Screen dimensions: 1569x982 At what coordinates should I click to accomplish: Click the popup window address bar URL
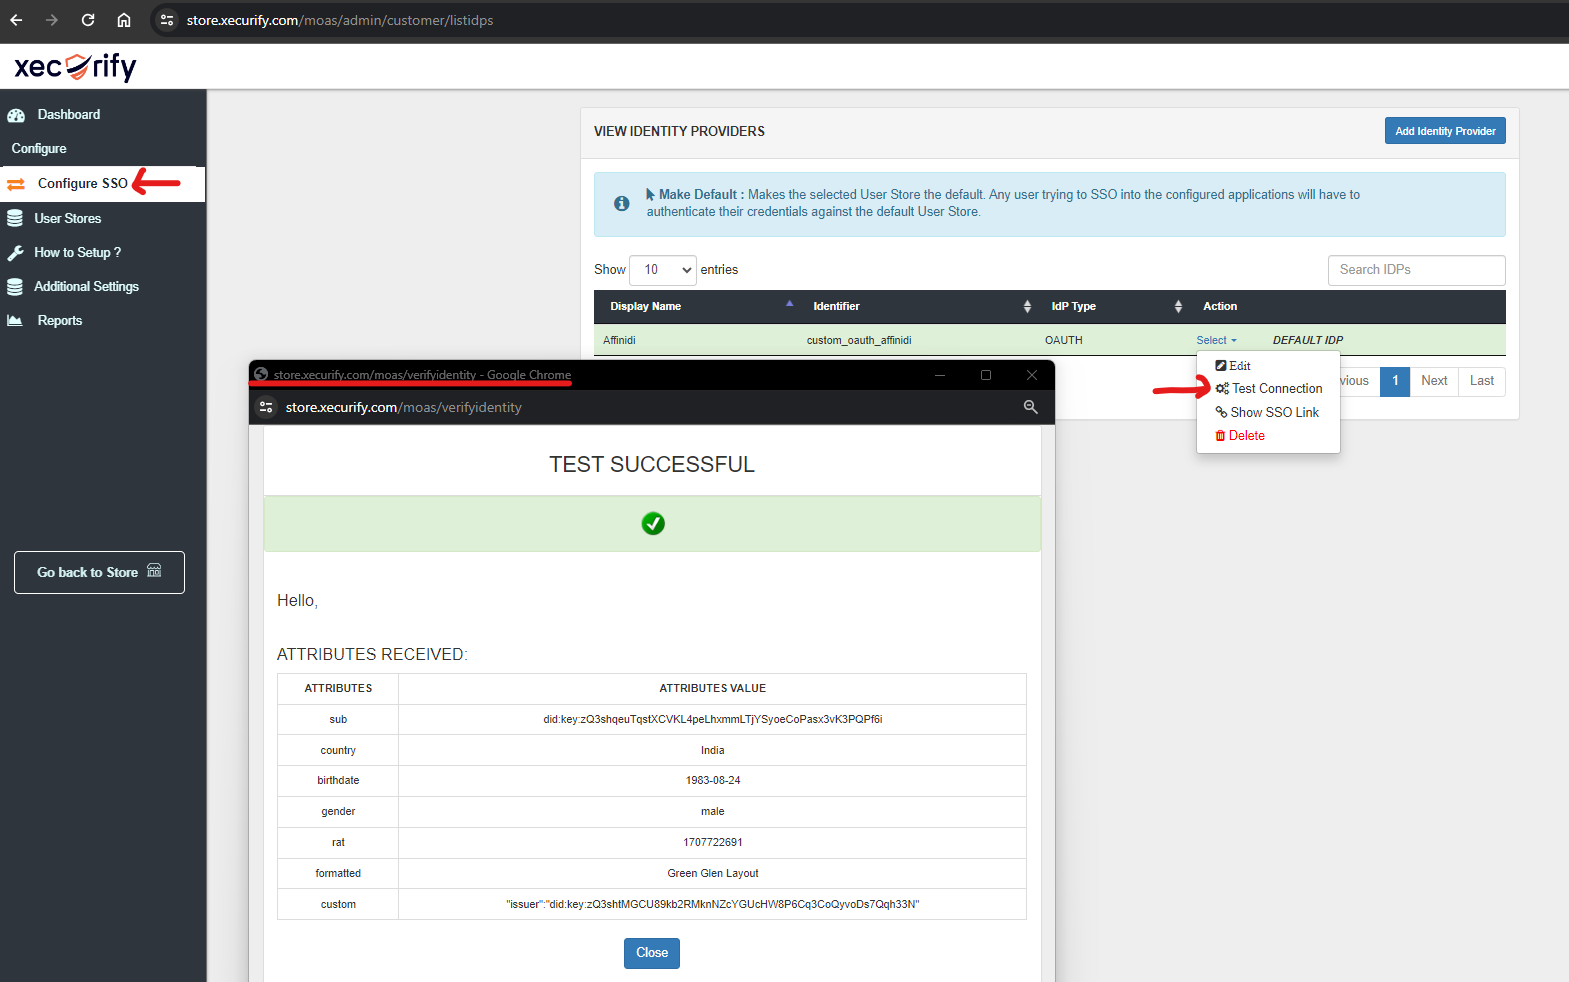click(x=404, y=407)
